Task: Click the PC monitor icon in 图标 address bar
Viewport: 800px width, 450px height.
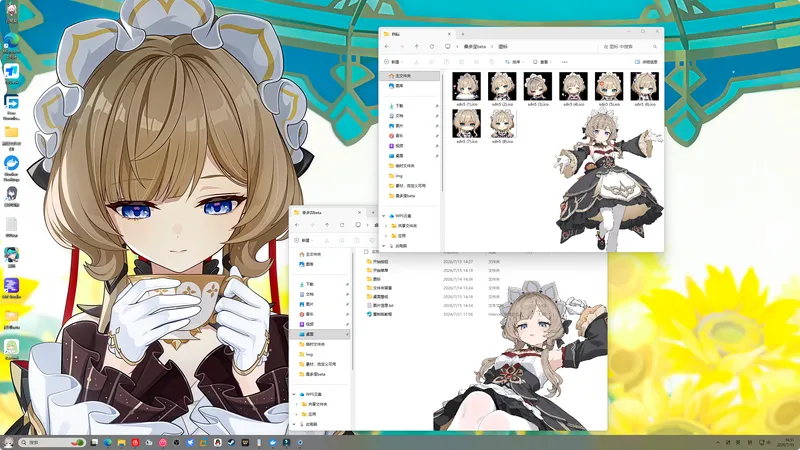Action: [x=447, y=46]
